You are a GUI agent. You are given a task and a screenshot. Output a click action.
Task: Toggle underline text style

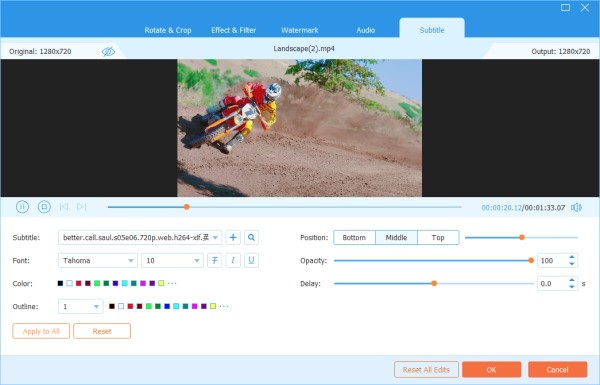pos(251,261)
